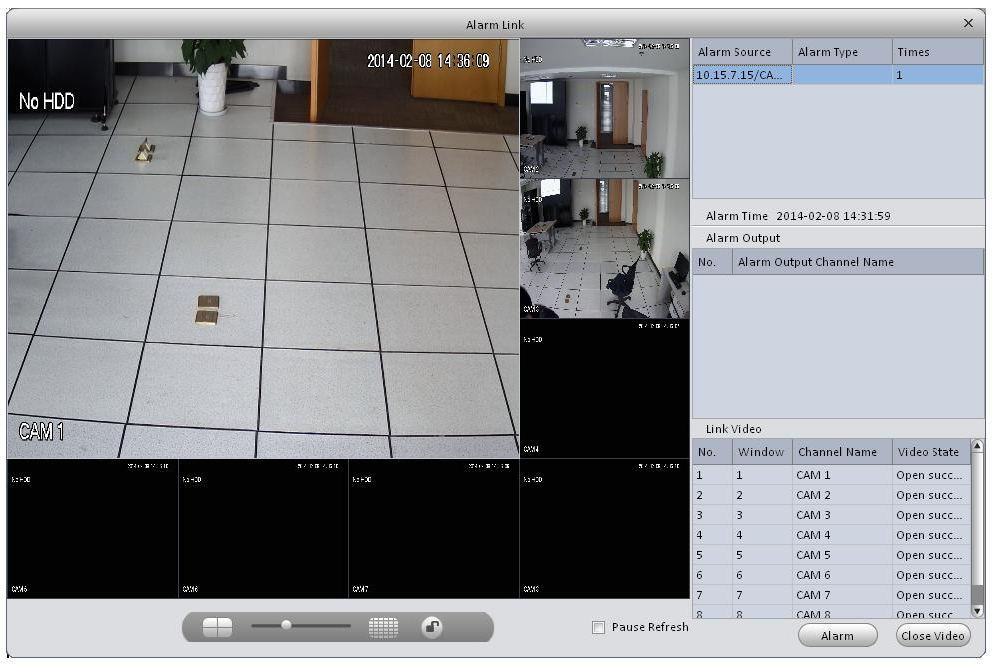Click the Link Video scrollbar down arrow
The image size is (992, 667).
tap(977, 611)
